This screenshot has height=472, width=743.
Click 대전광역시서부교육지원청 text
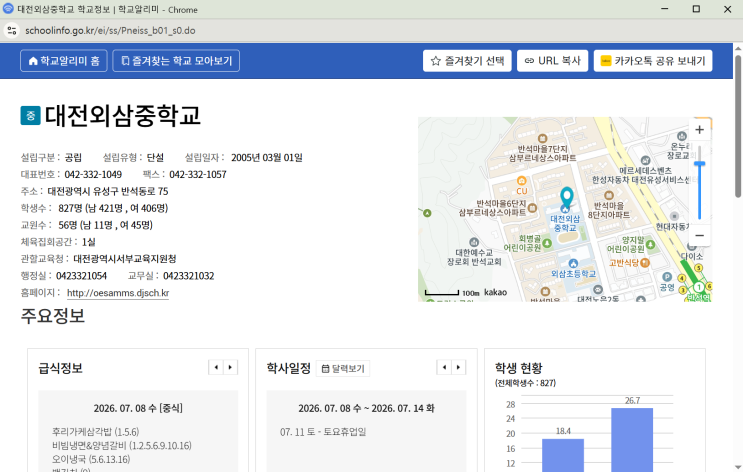coord(125,259)
